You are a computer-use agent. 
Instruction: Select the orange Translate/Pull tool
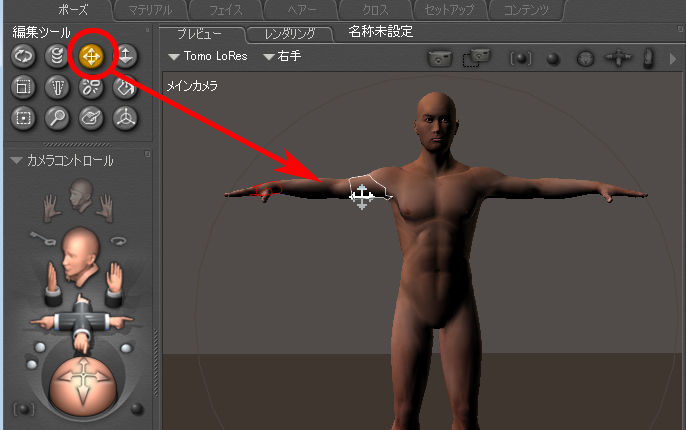tap(91, 56)
